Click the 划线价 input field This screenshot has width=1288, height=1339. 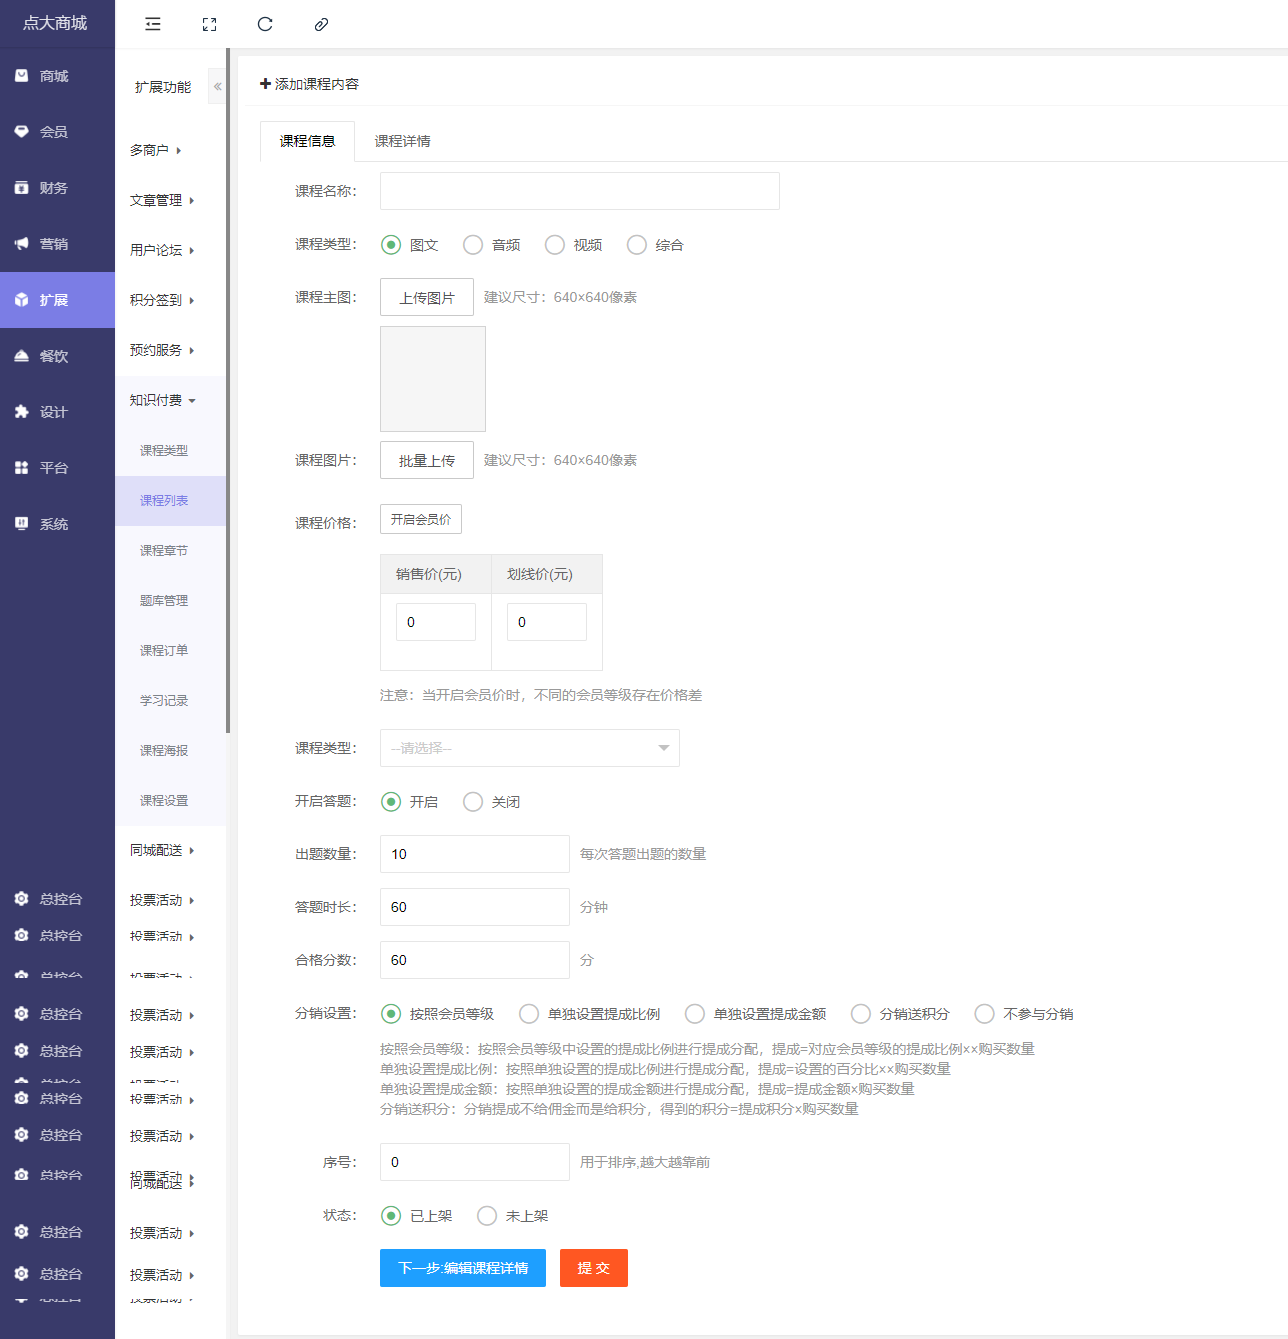[547, 622]
